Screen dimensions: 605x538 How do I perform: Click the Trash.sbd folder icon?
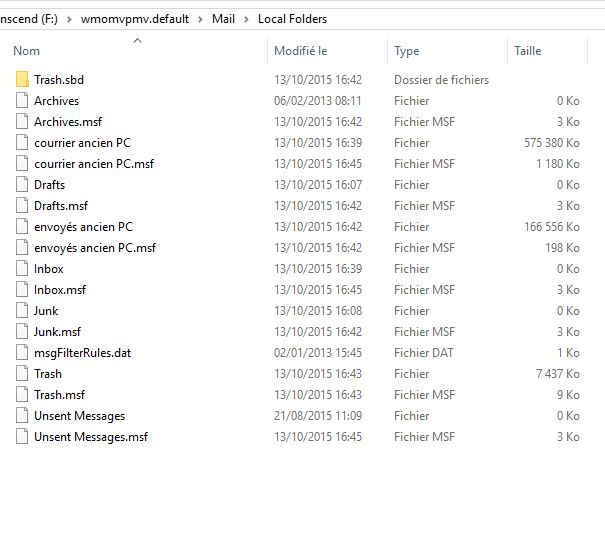pos(23,80)
